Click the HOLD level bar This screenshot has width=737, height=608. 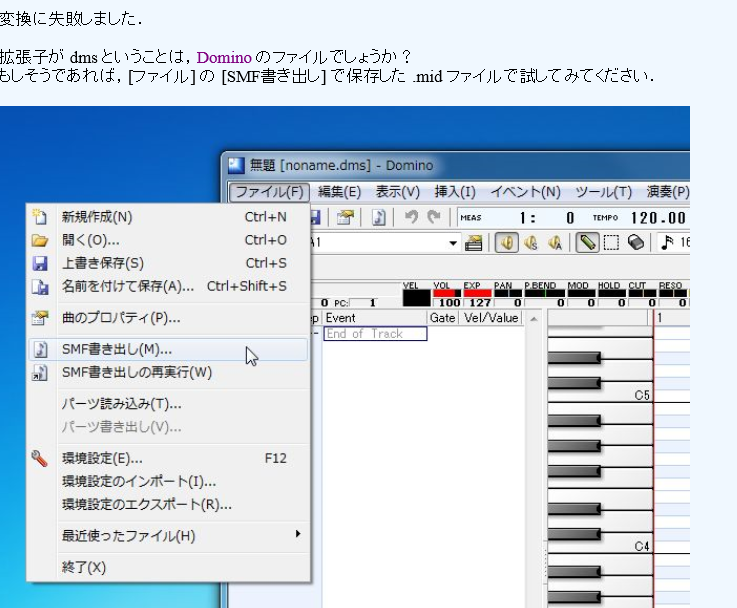(612, 294)
